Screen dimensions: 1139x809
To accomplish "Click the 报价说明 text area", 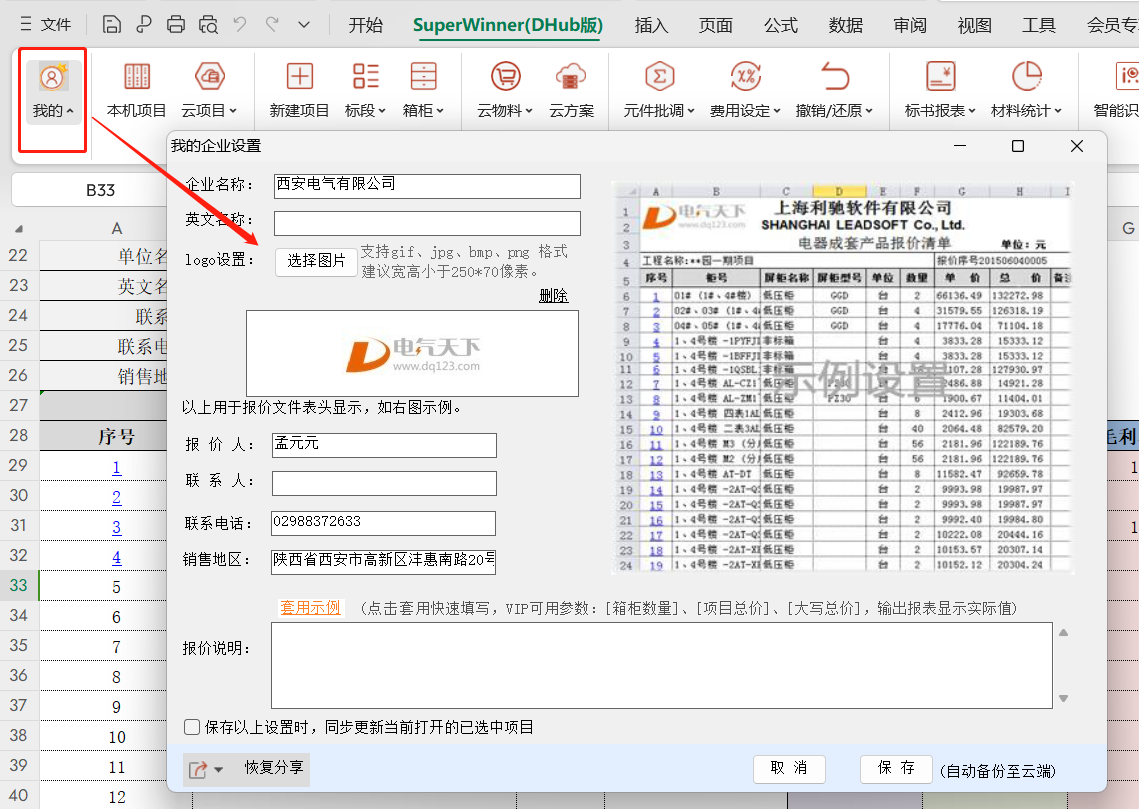I will 662,665.
